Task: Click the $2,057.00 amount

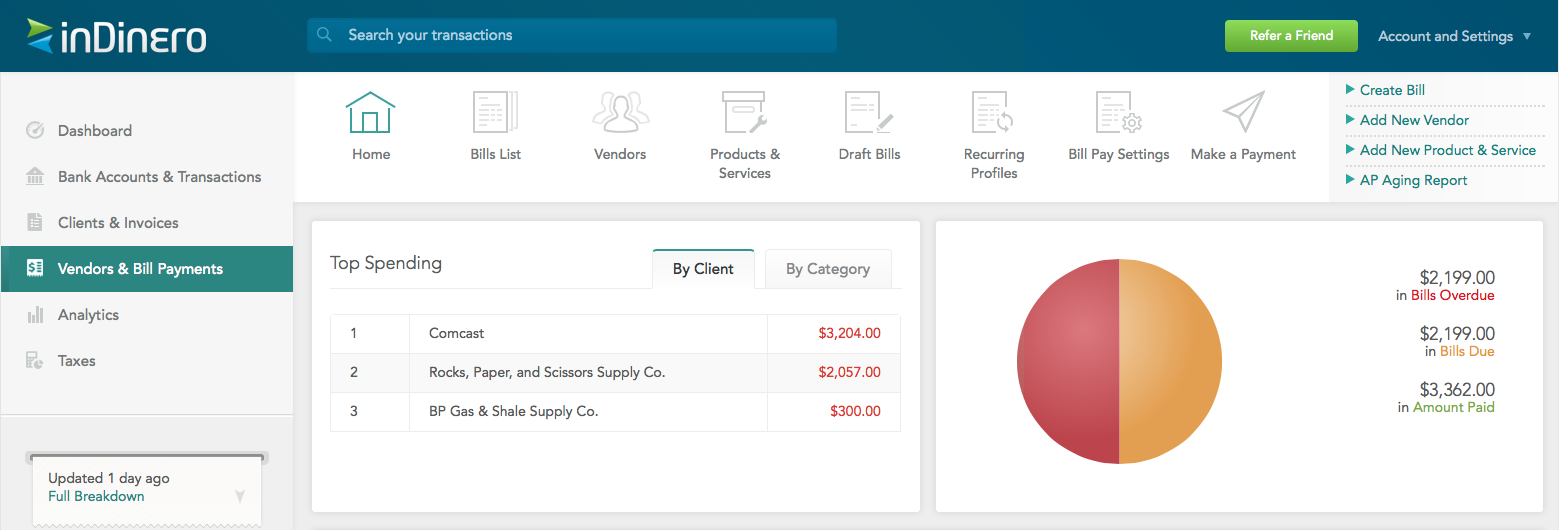Action: (849, 372)
